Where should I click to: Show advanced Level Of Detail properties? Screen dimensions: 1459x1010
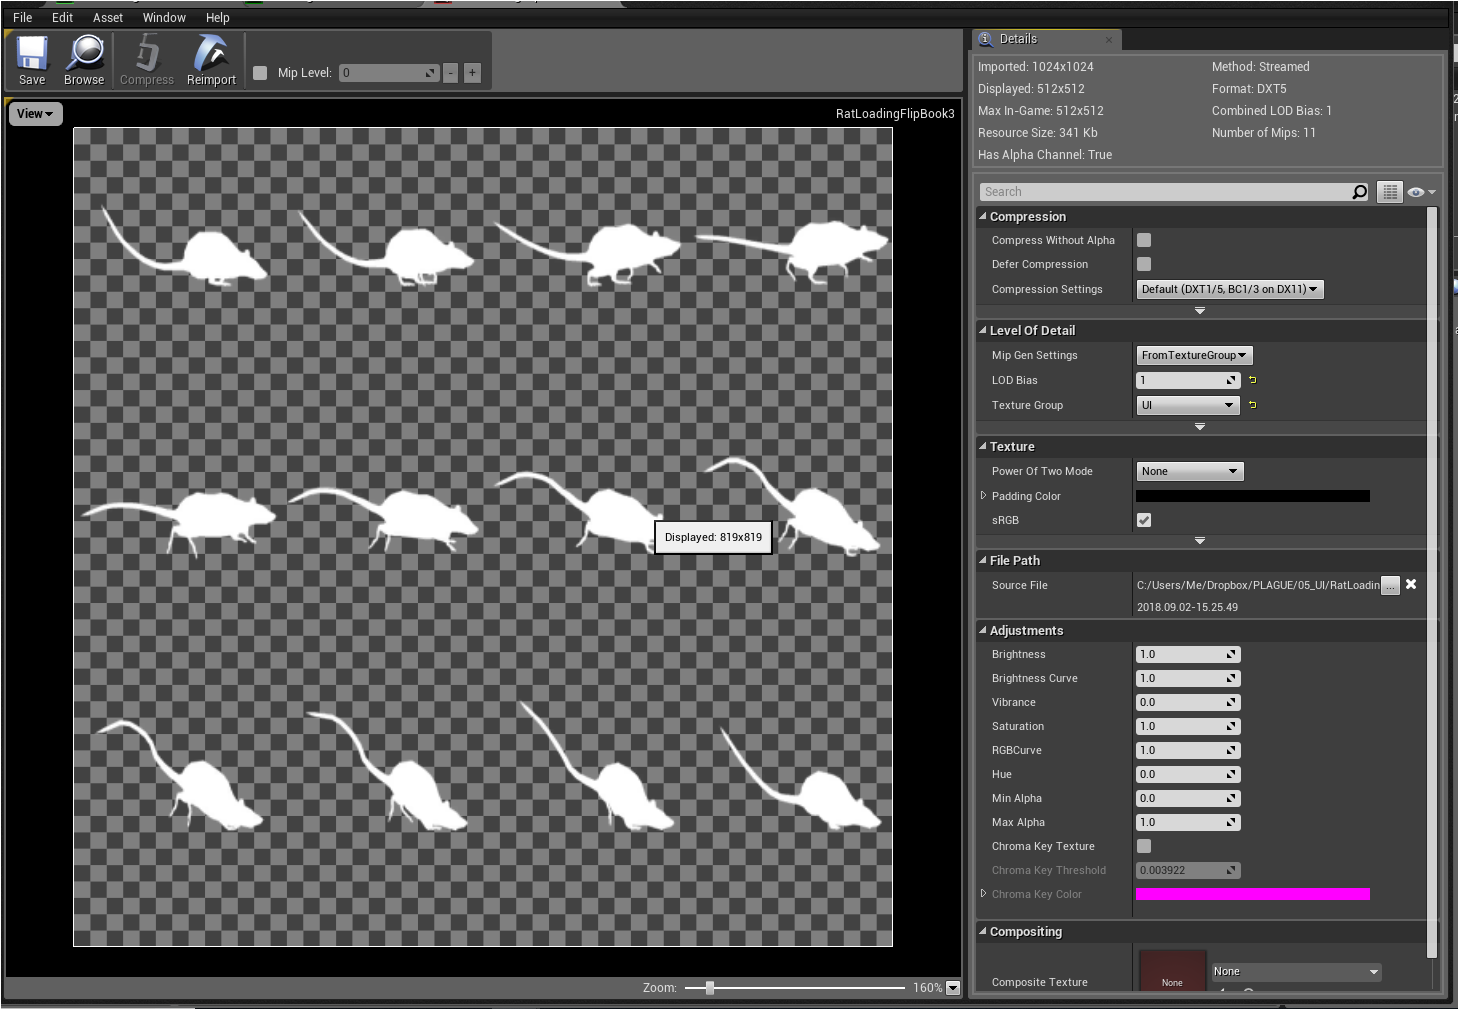[x=1200, y=427]
